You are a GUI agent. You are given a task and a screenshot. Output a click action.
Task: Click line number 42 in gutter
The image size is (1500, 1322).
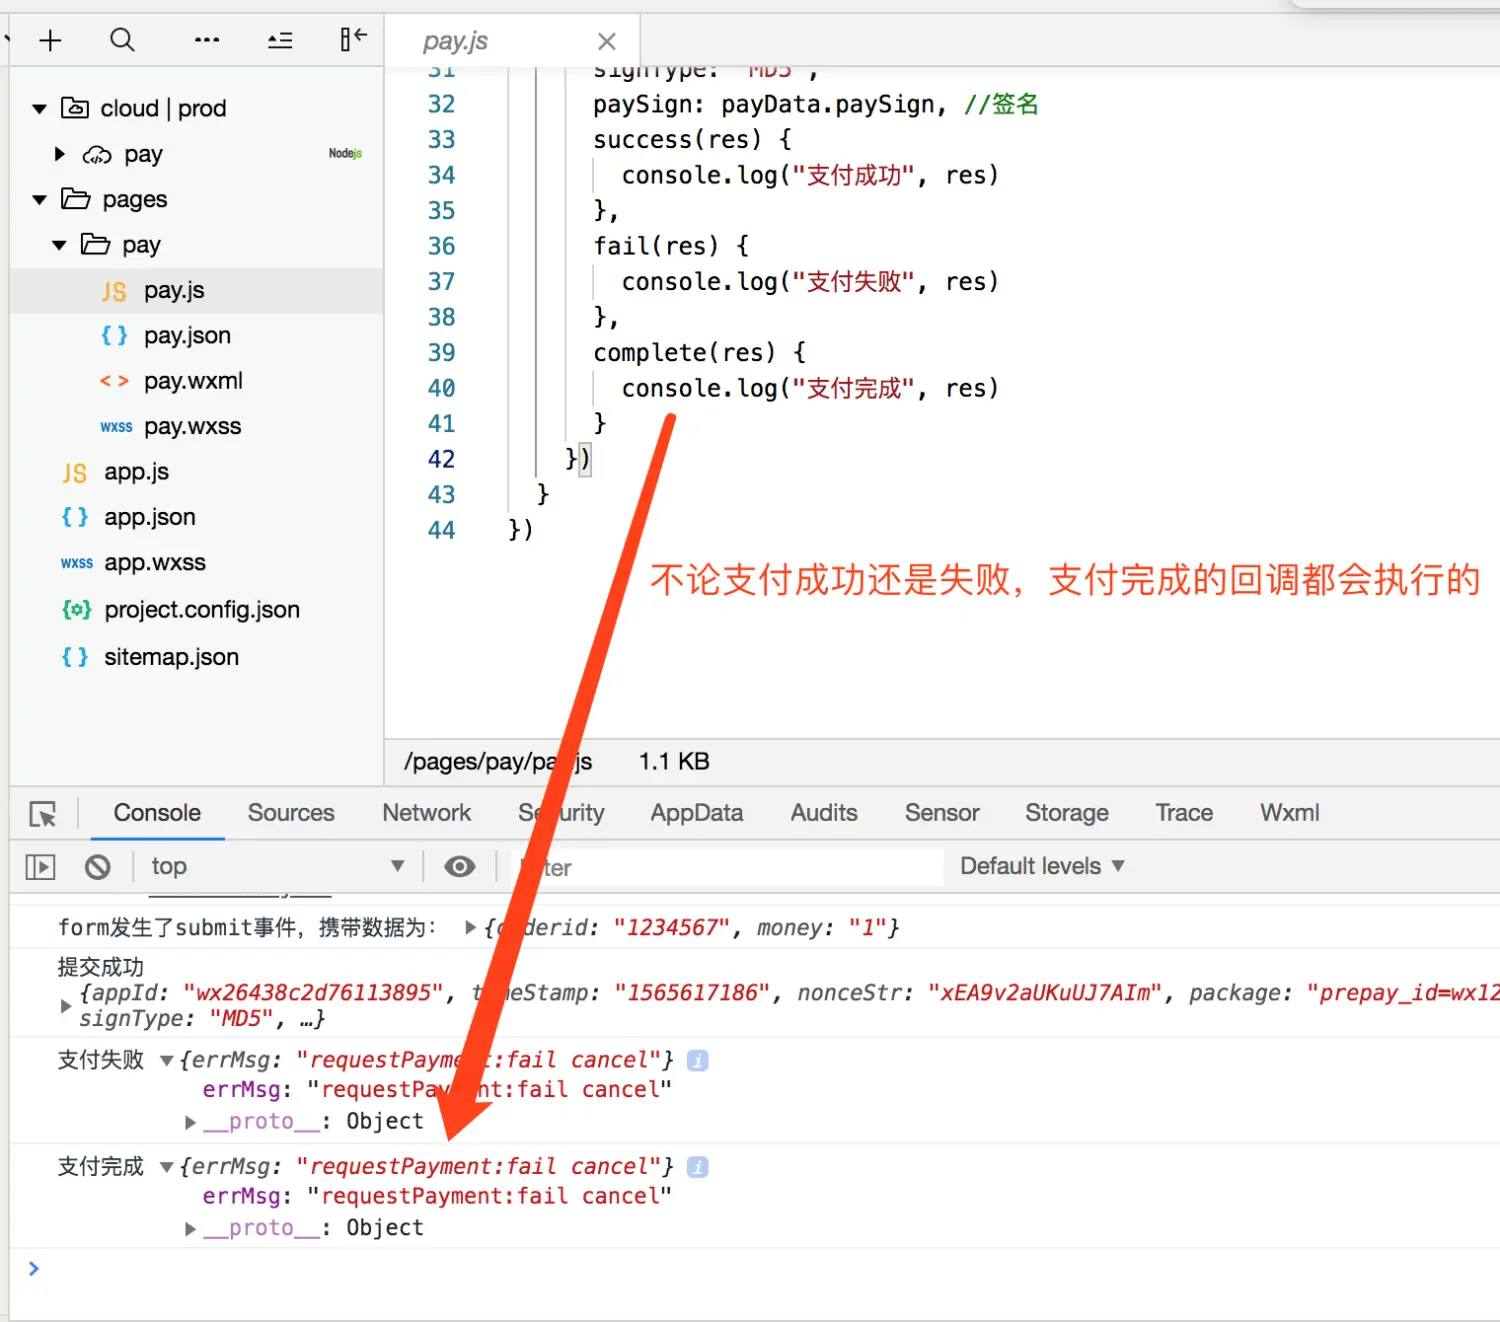coord(441,459)
